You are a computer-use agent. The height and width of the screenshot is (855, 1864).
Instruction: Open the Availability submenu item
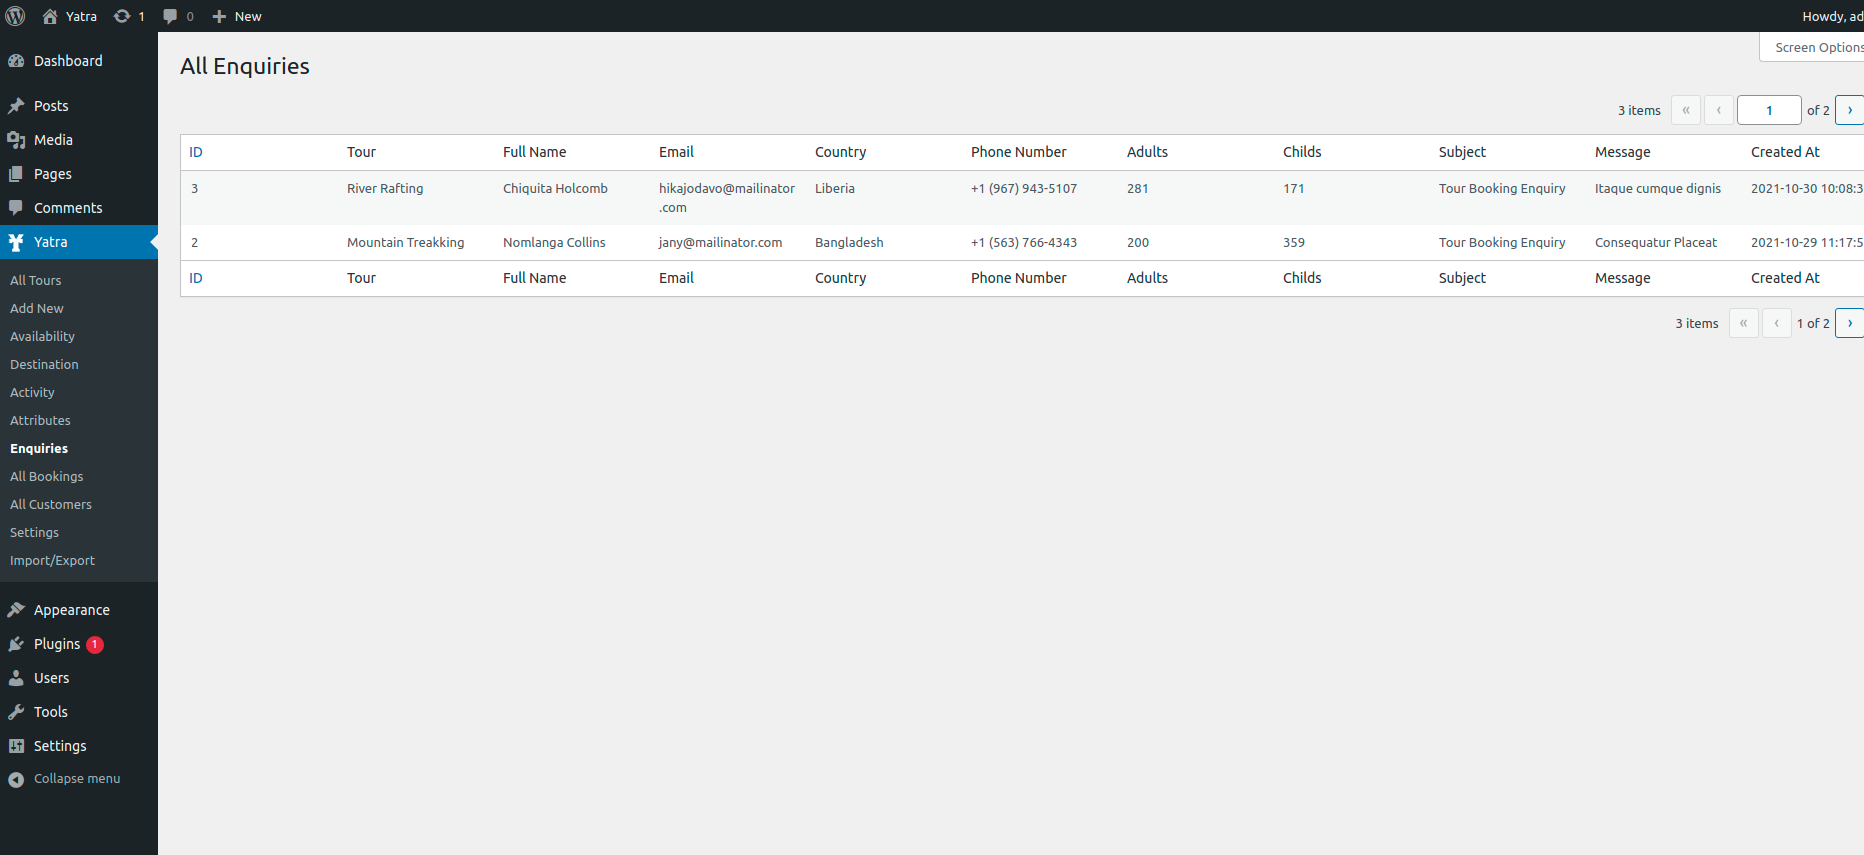tap(42, 337)
